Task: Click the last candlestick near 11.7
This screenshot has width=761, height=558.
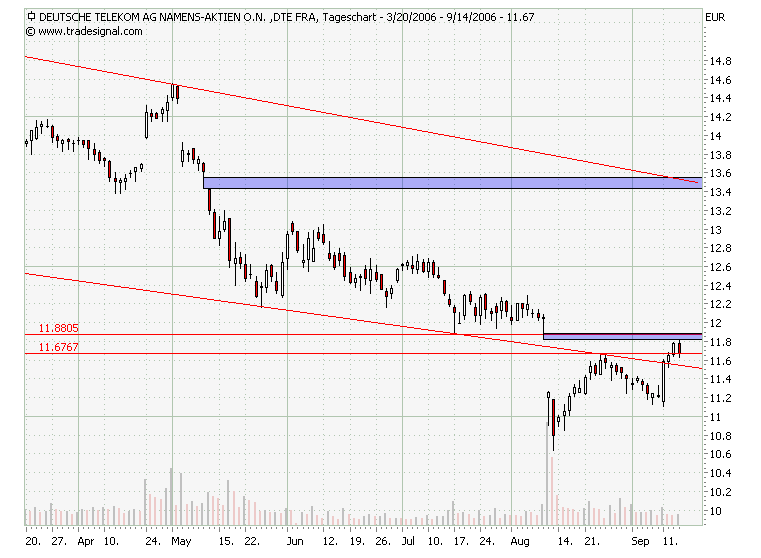Action: click(679, 348)
